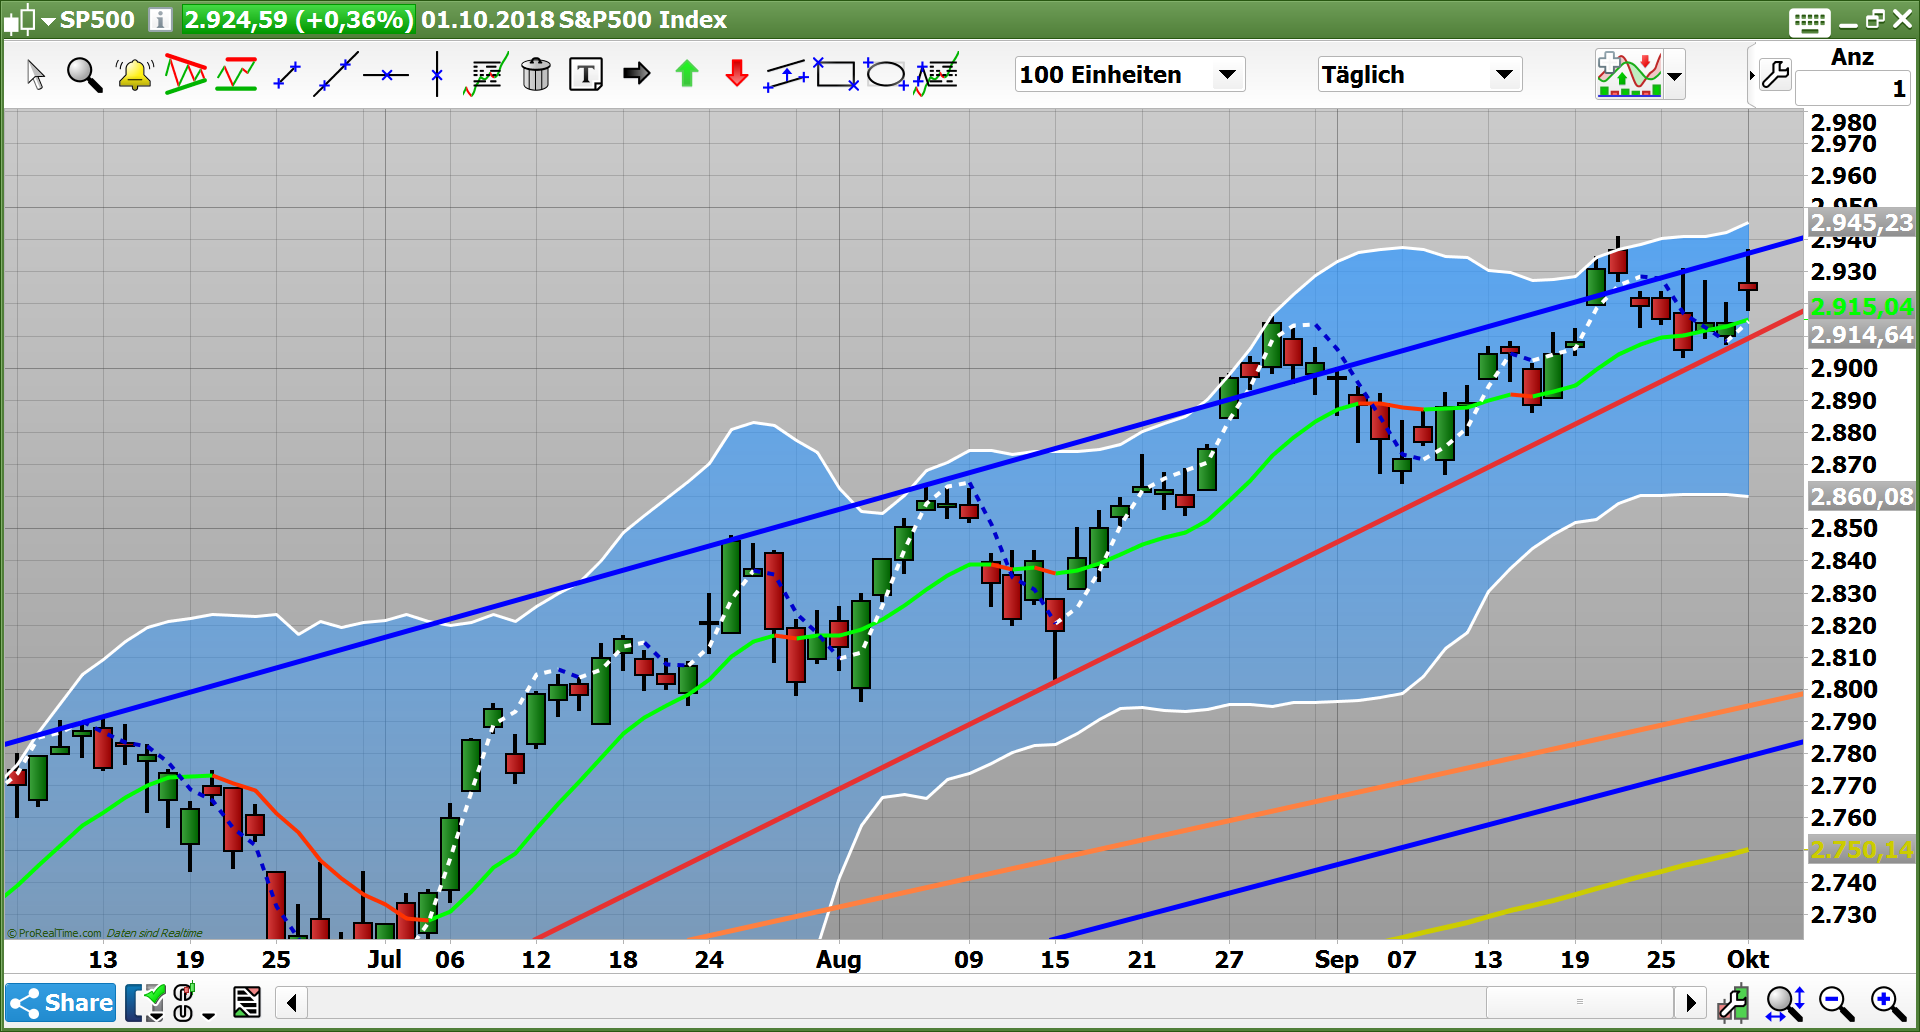
Task: Open chart settings with the wrench icon
Action: (x=1776, y=75)
